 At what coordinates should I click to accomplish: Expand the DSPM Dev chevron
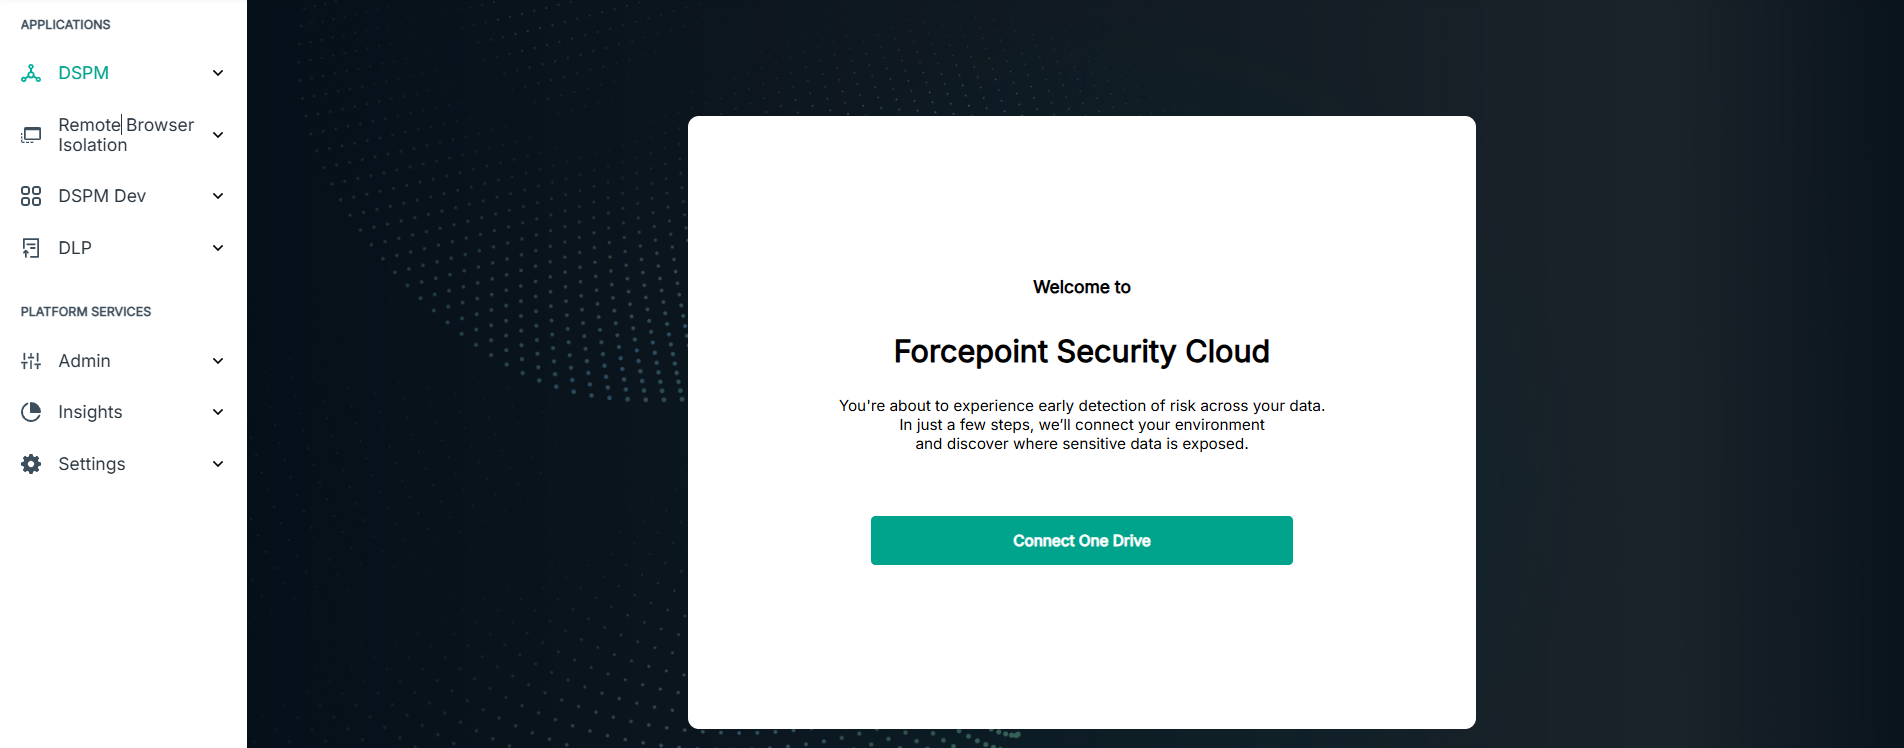click(x=218, y=196)
